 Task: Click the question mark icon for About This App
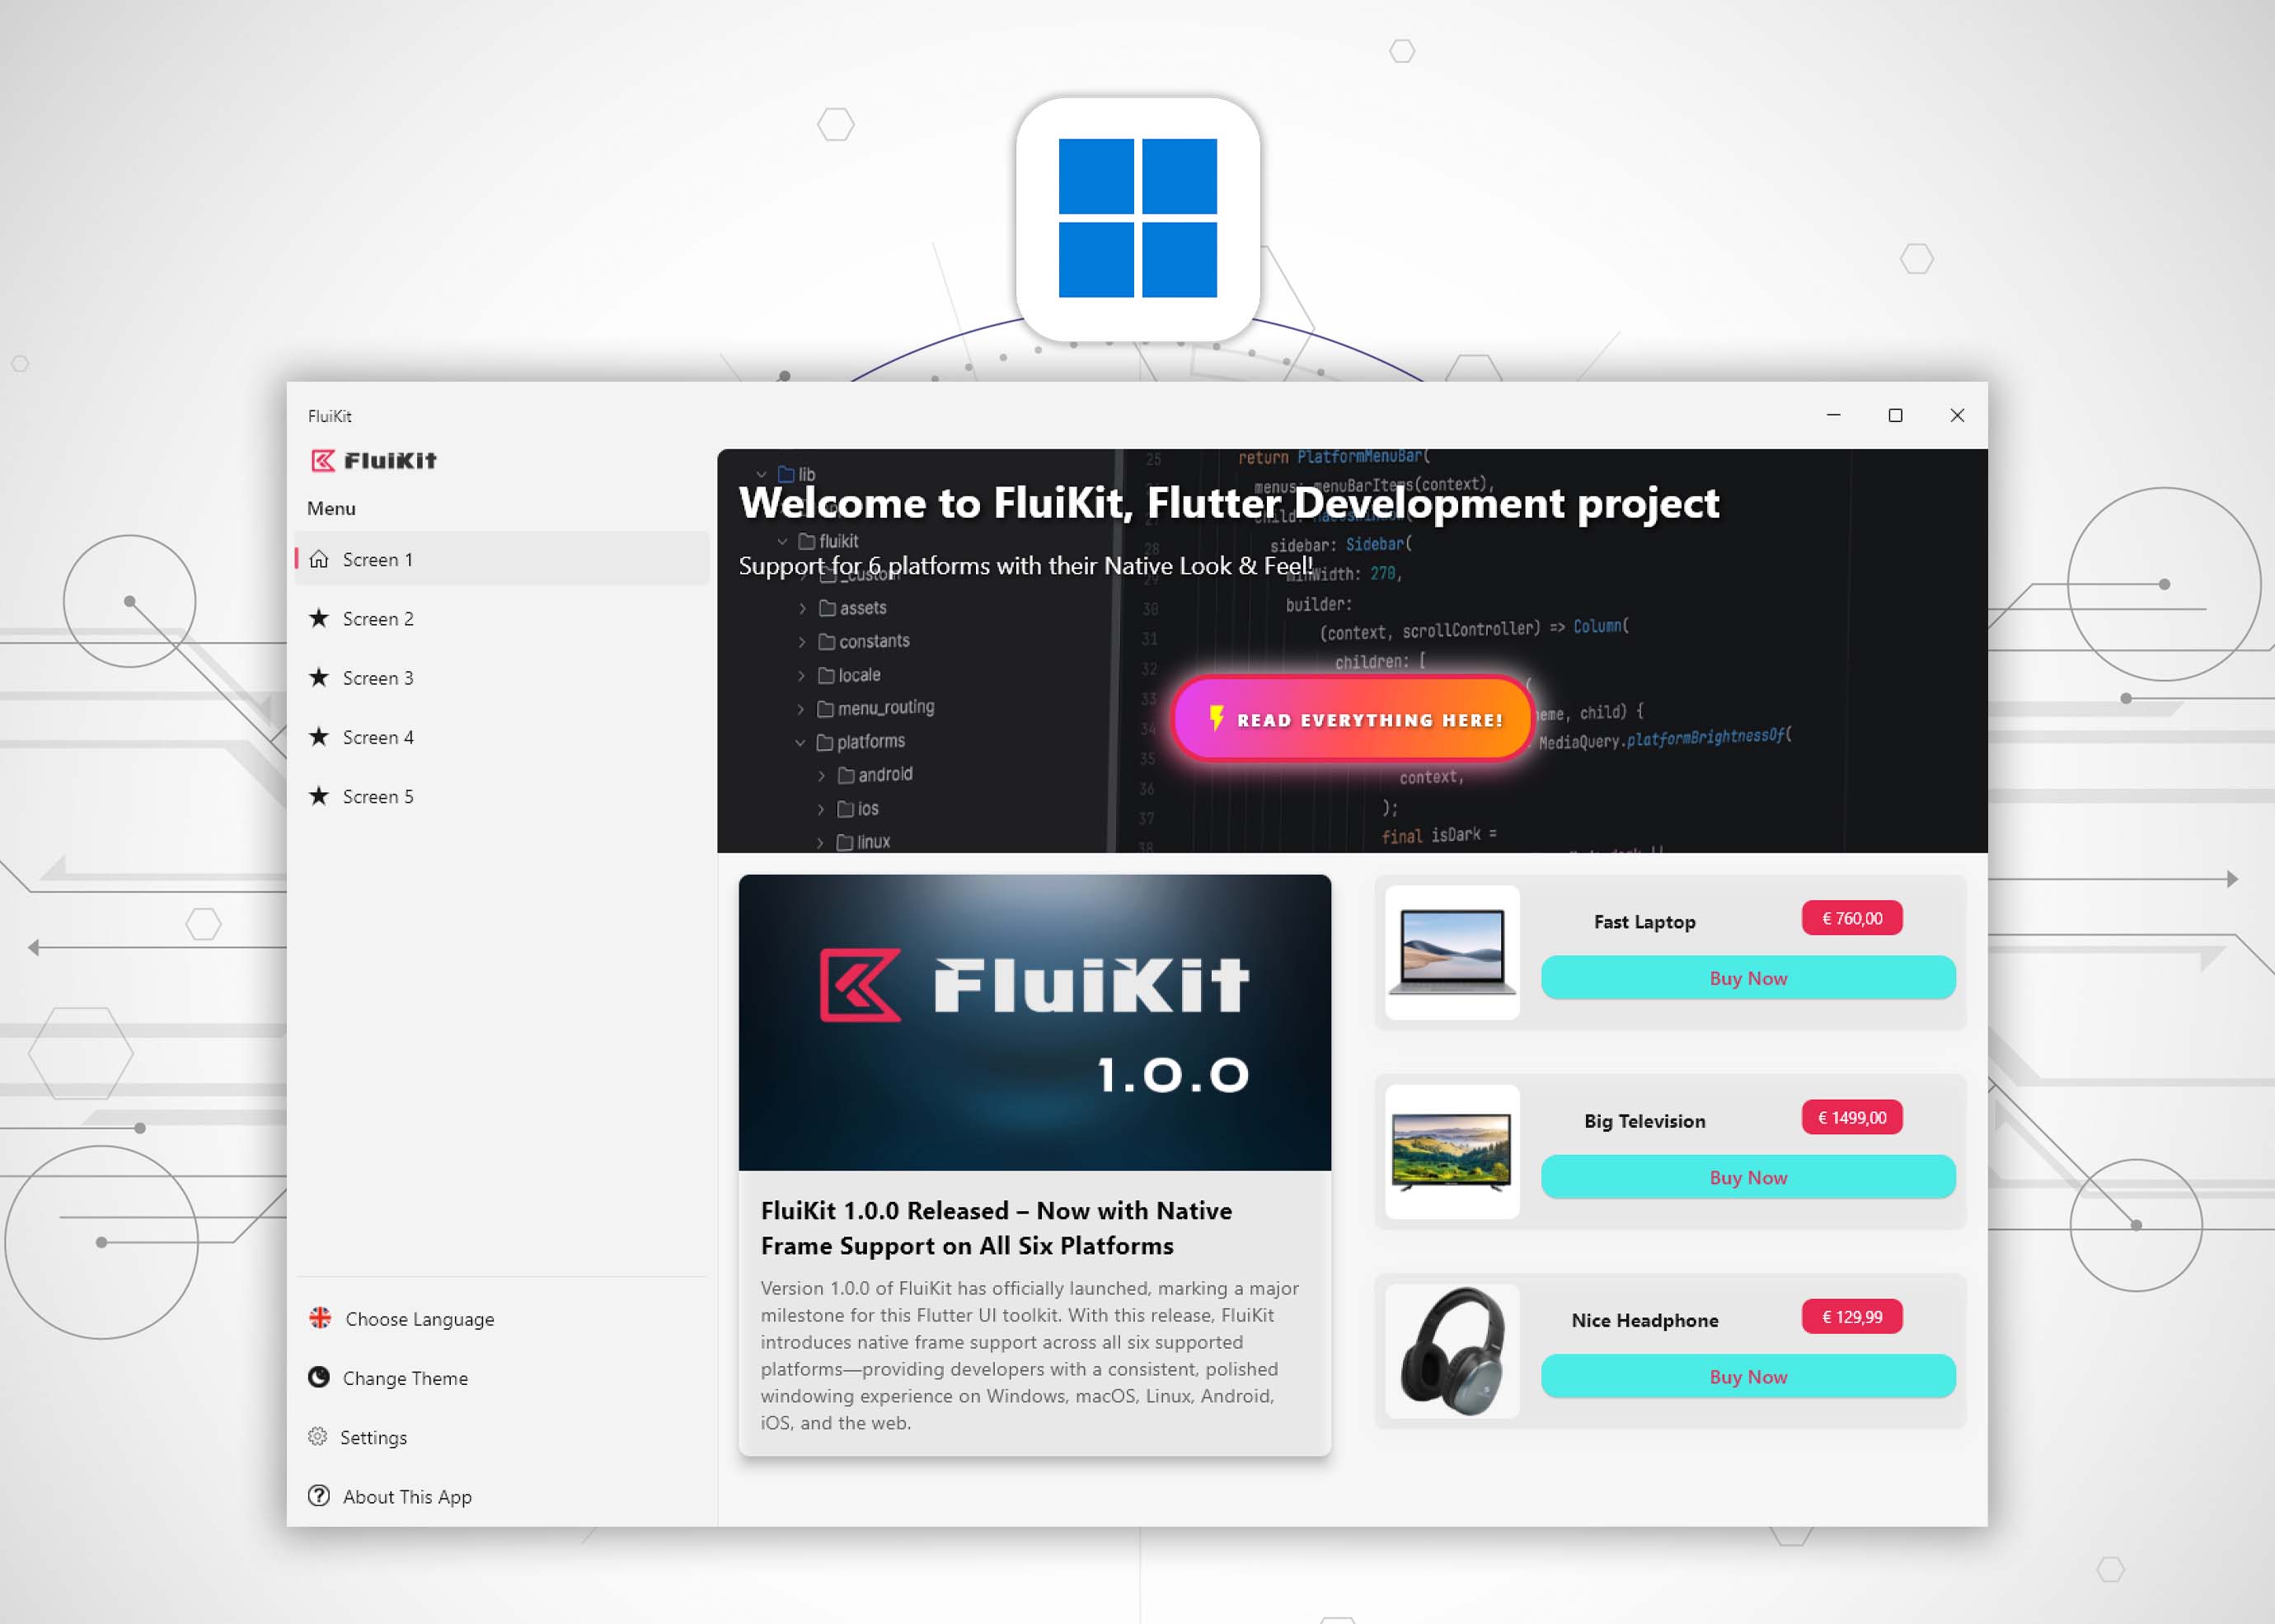(319, 1496)
